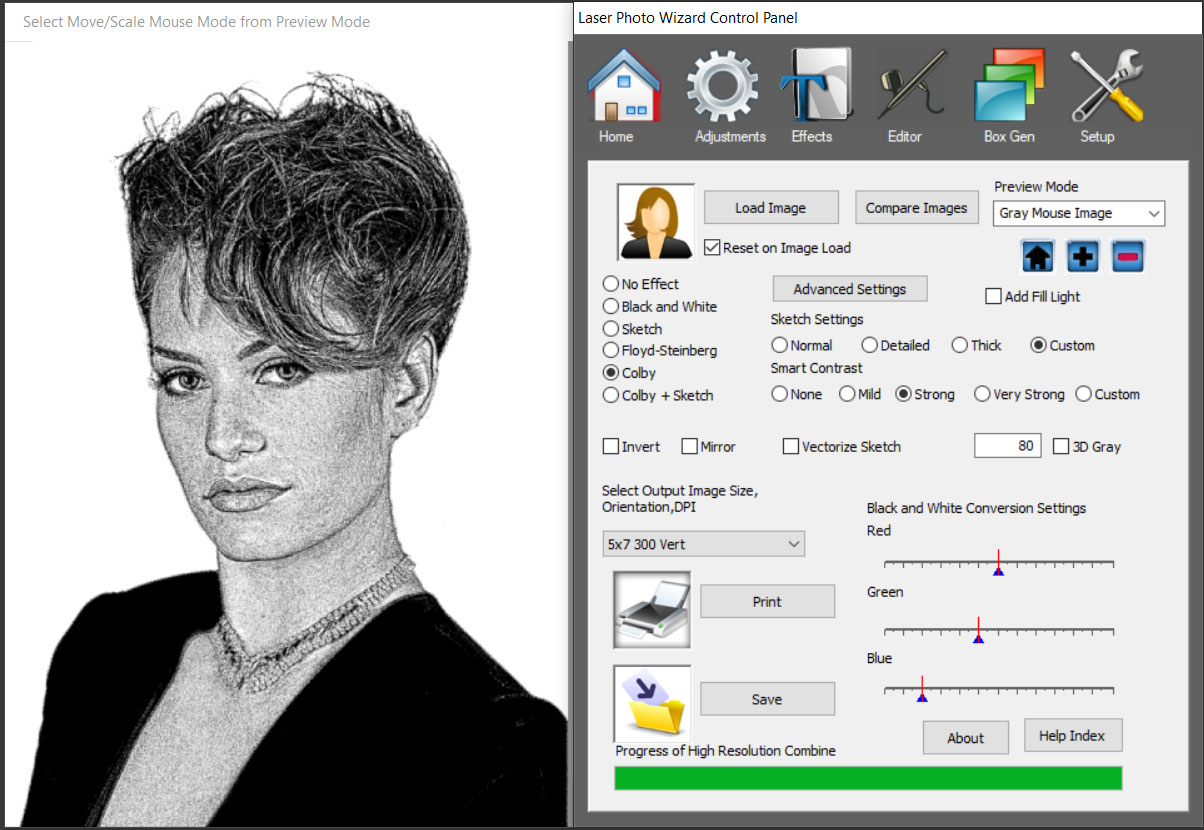Open the Effects text icon

(x=816, y=85)
